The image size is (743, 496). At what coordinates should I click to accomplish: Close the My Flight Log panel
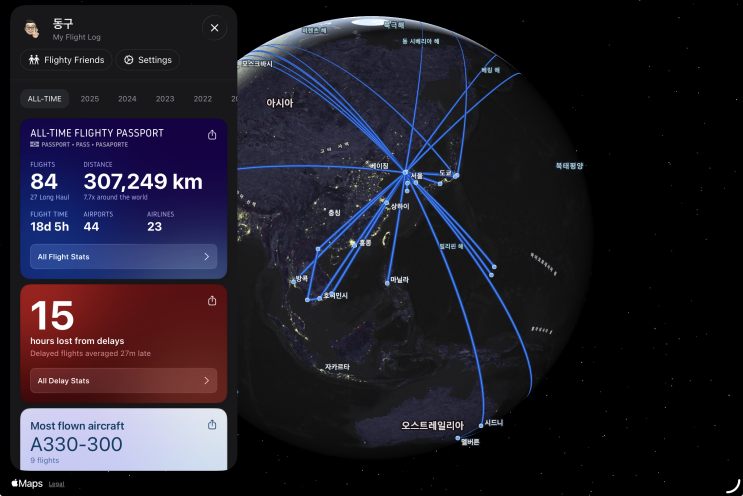click(x=214, y=28)
